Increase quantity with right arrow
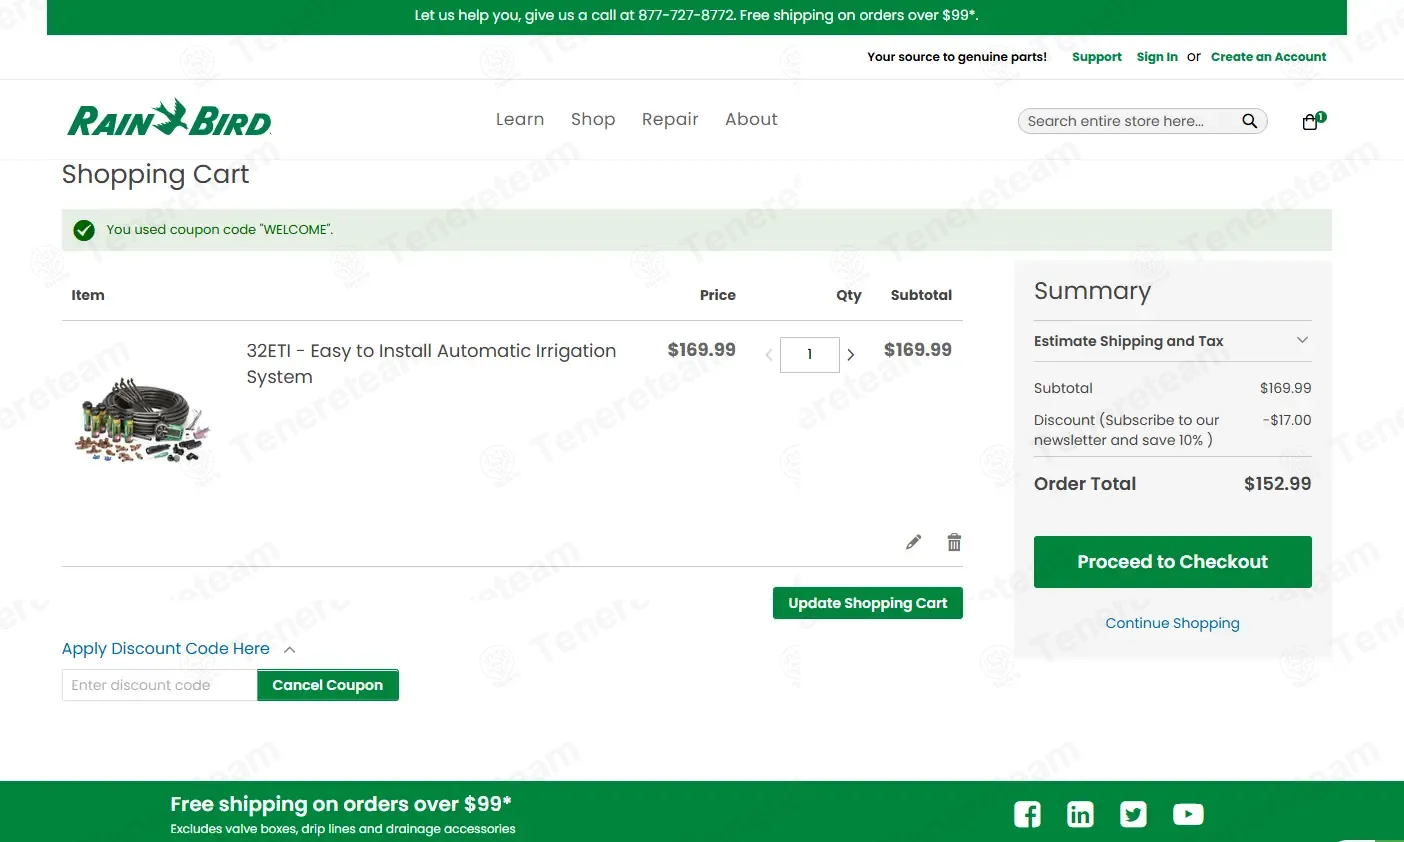 tap(851, 354)
